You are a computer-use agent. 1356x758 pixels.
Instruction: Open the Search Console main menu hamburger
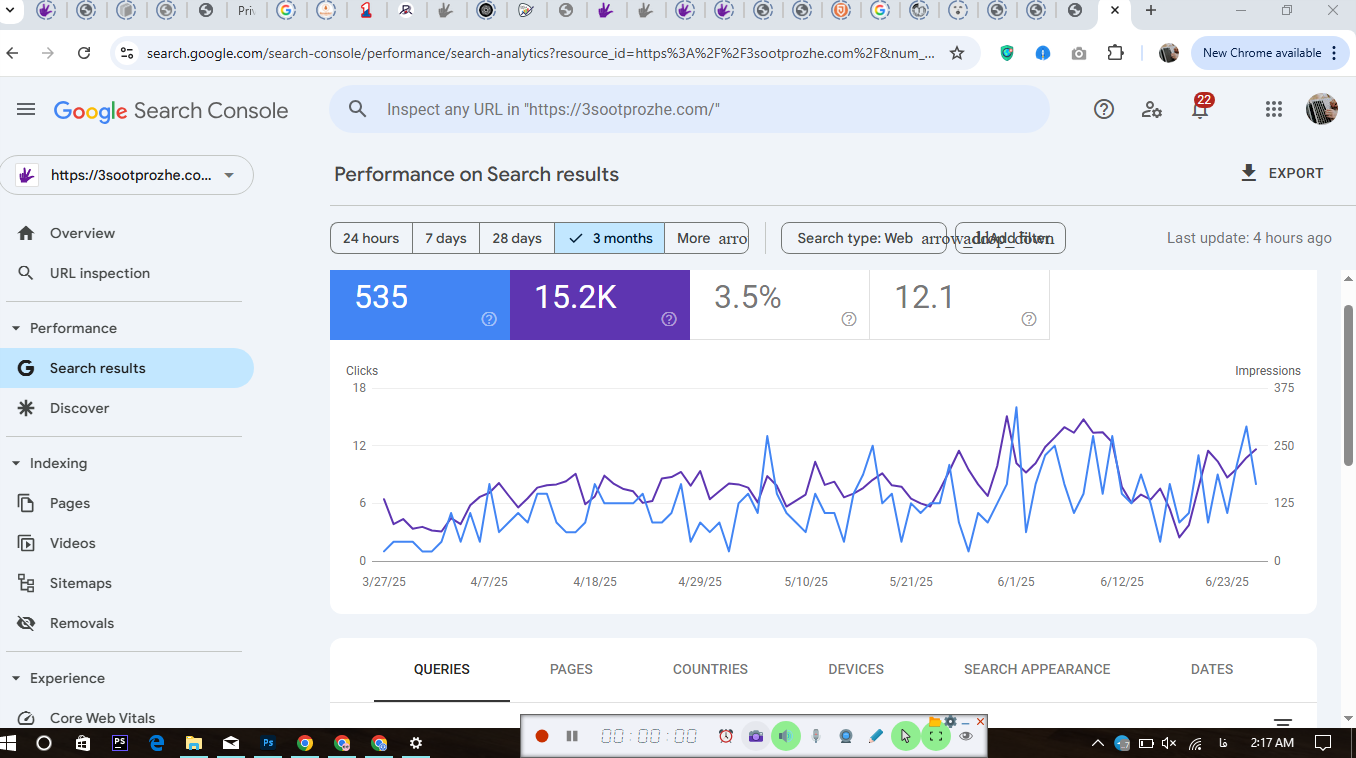click(x=26, y=110)
